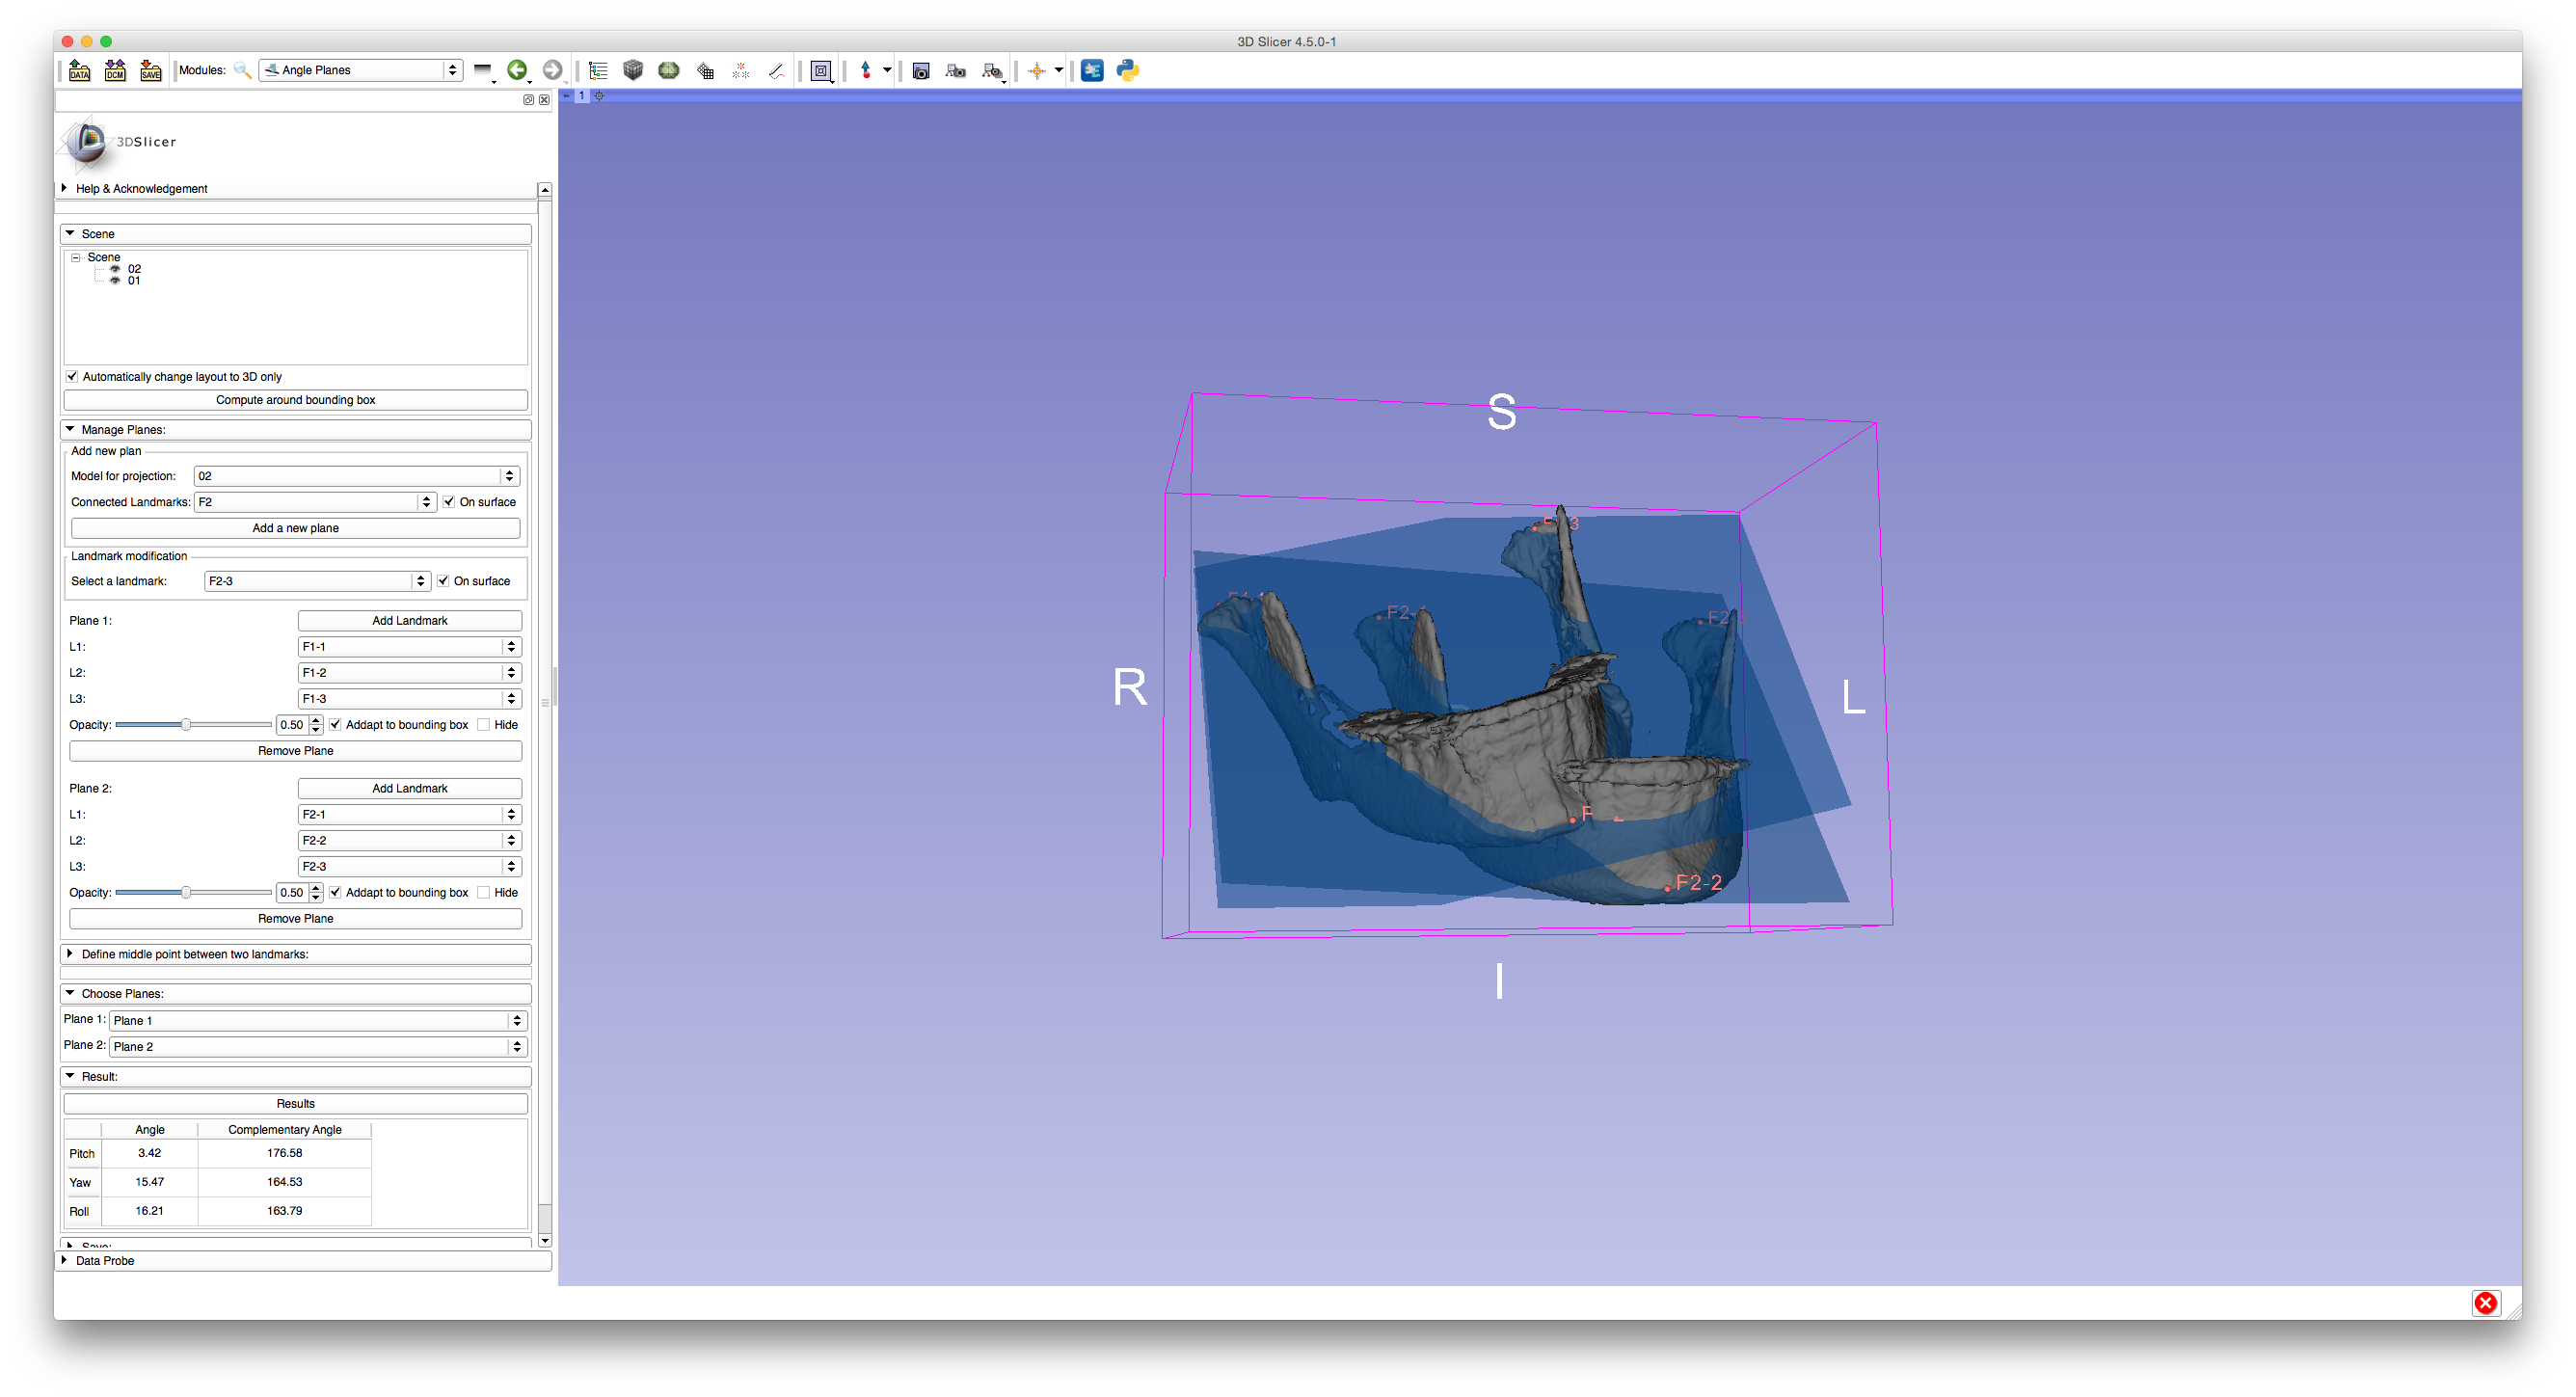This screenshot has width=2576, height=1397.
Task: Click the Add a new plane button
Action: [295, 528]
